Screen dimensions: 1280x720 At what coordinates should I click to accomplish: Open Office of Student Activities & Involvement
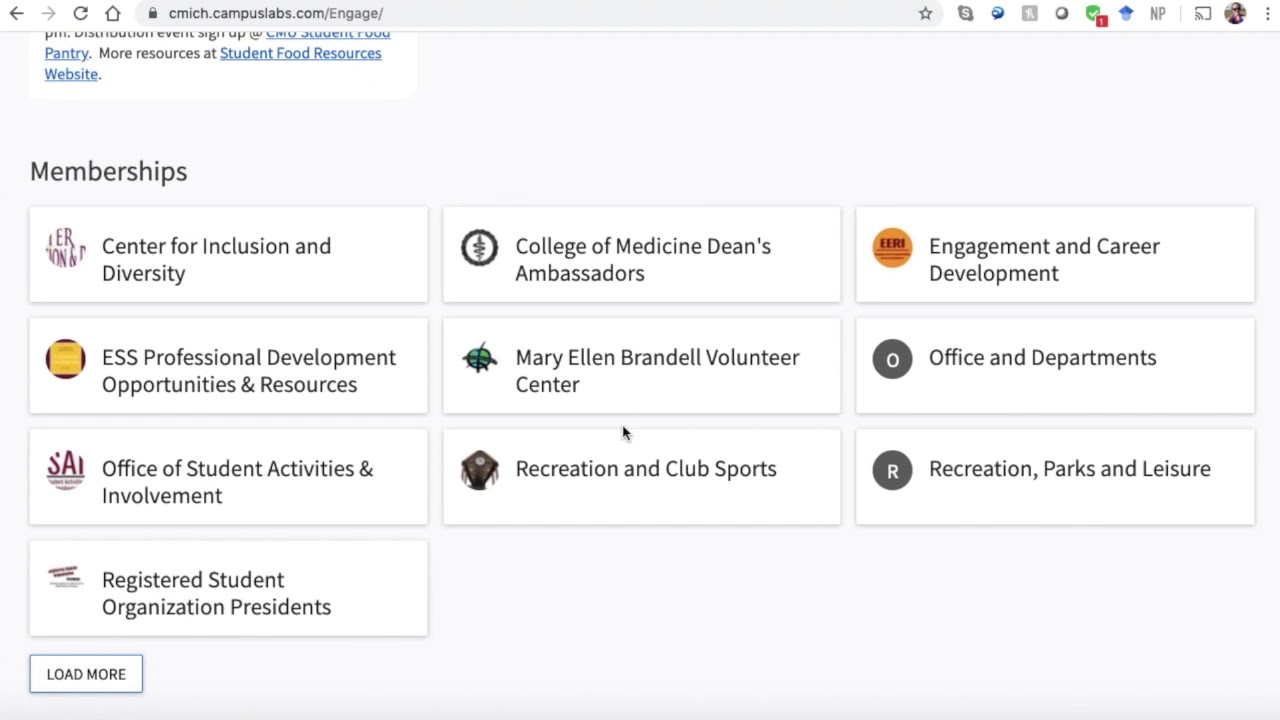tap(228, 477)
